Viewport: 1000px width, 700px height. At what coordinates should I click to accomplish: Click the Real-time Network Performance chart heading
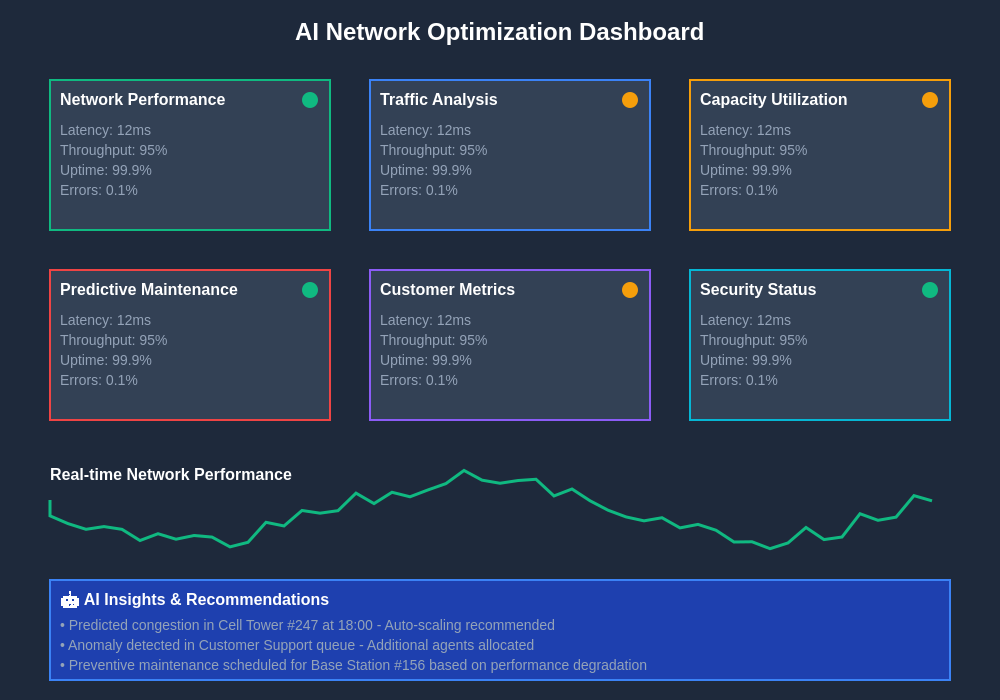tap(171, 475)
